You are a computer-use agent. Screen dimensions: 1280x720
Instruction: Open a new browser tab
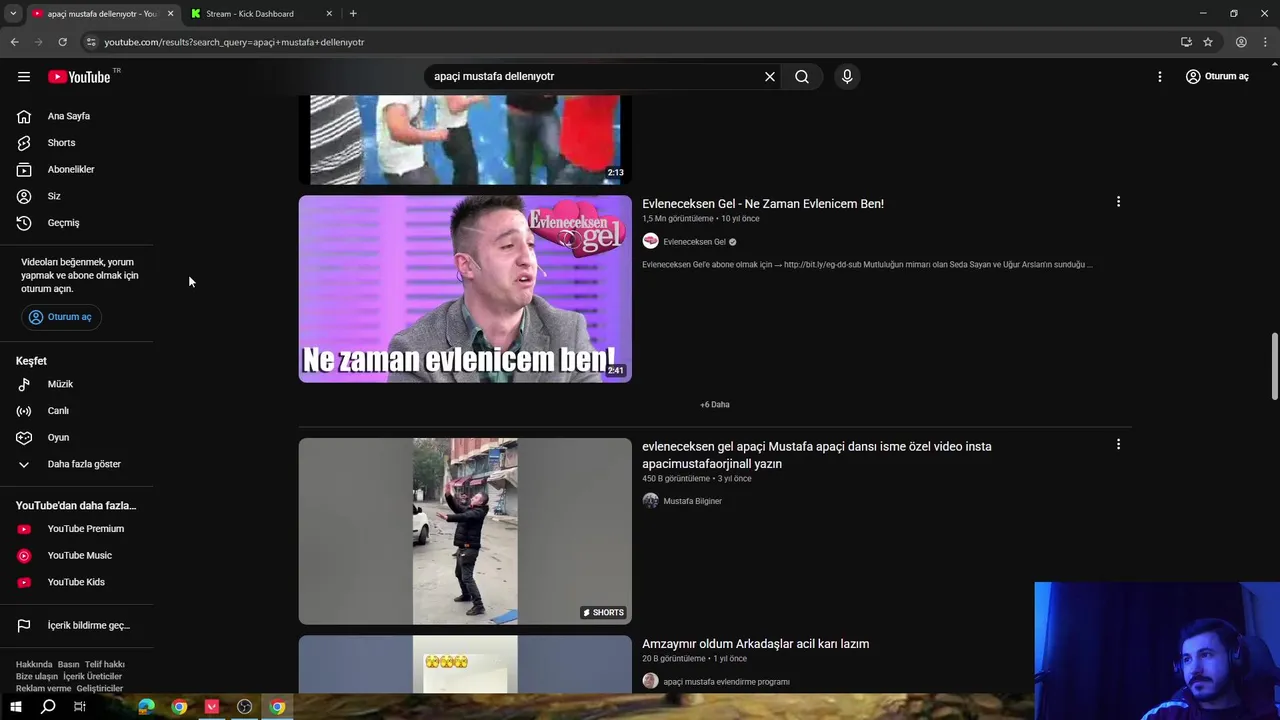pos(353,14)
